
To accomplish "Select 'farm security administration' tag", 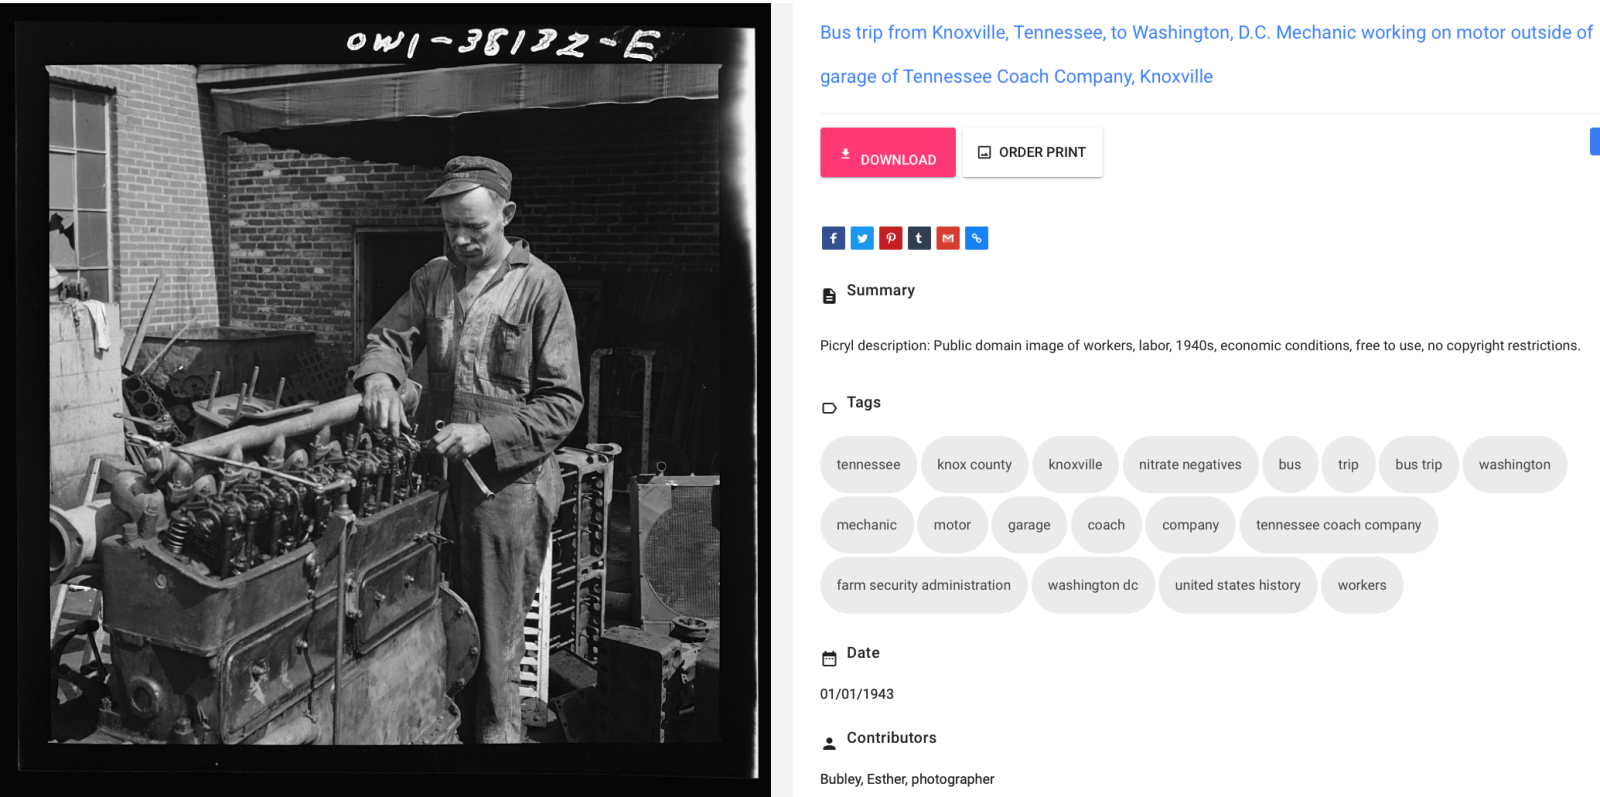I will 924,585.
